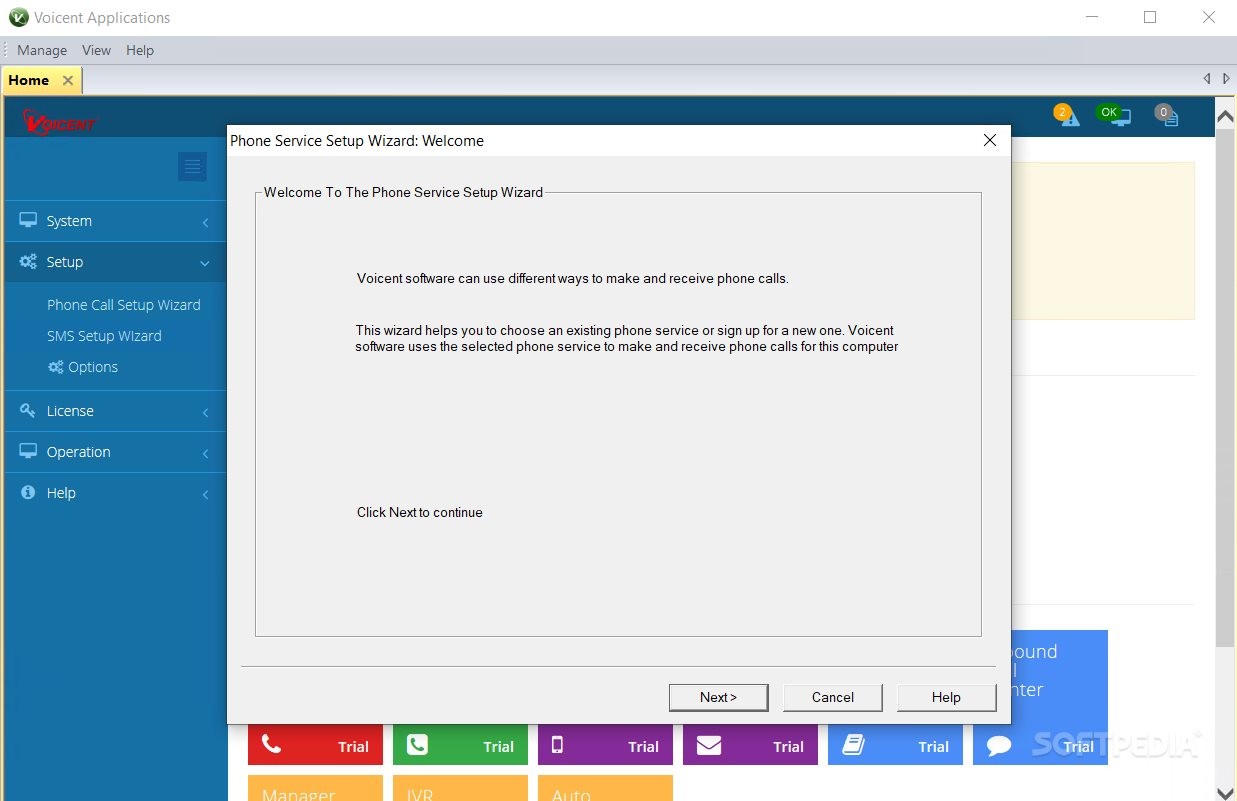The height and width of the screenshot is (801, 1237).
Task: Click the License key icon
Action: (28, 410)
